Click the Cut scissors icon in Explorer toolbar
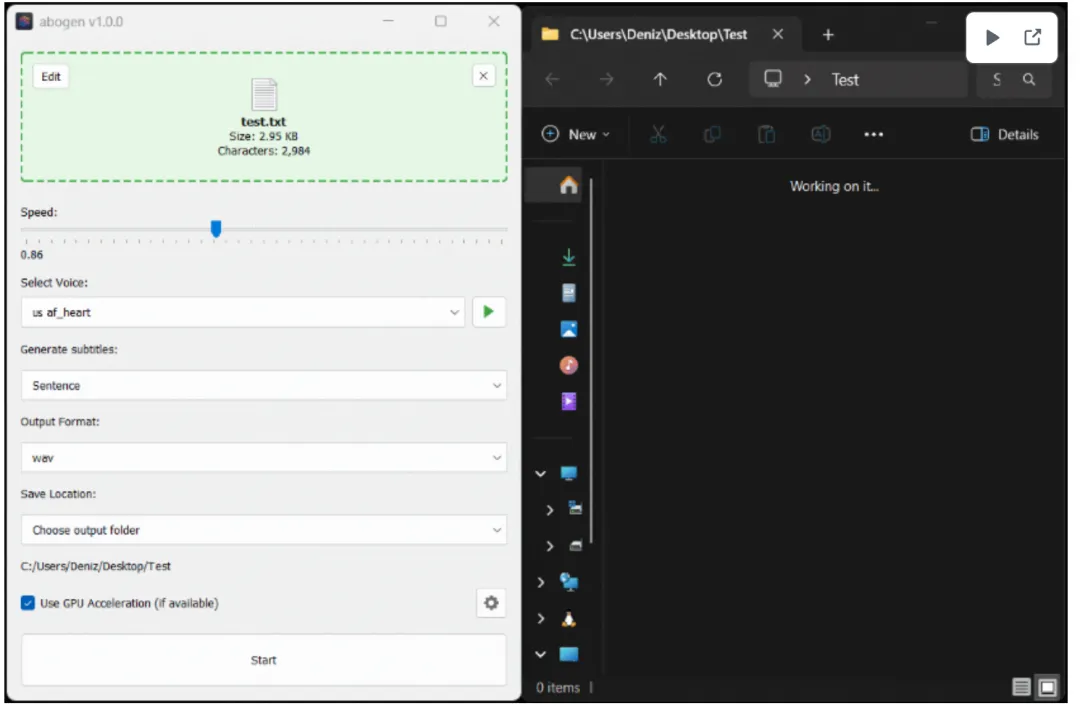Image resolution: width=1080 pixels, height=706 pixels. click(x=658, y=135)
